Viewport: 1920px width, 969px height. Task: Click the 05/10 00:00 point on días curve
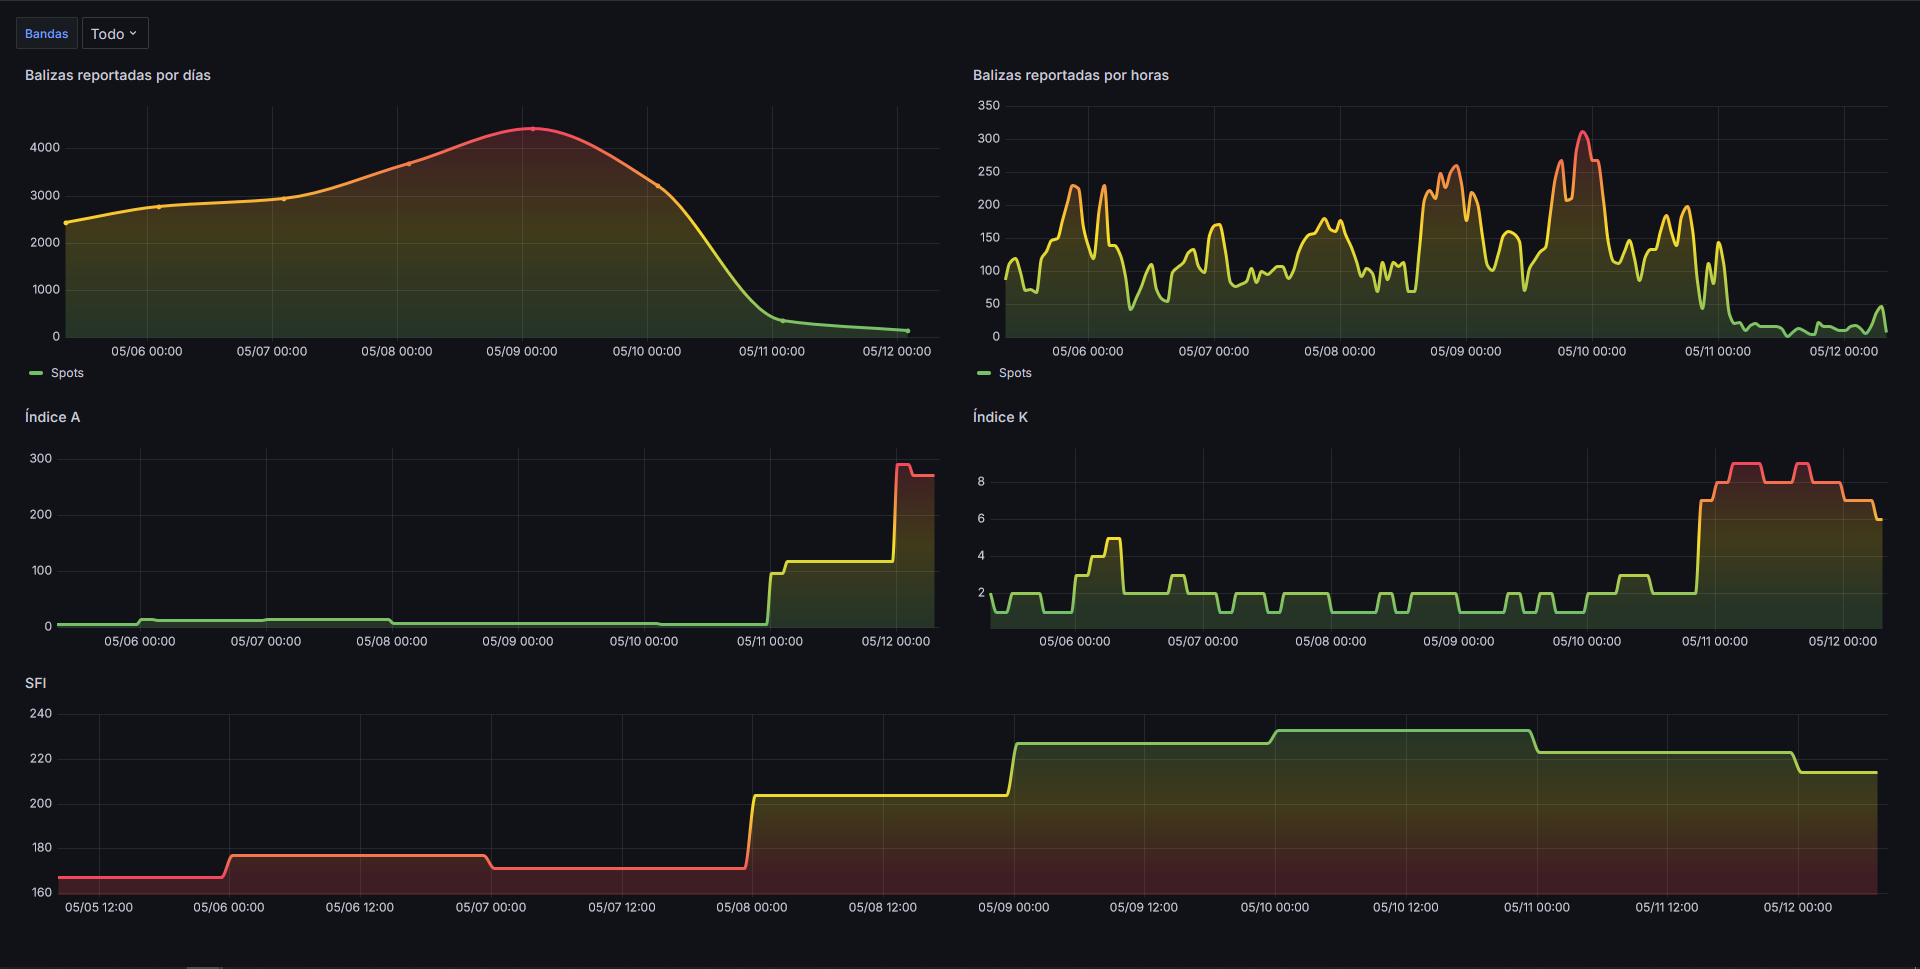(657, 186)
